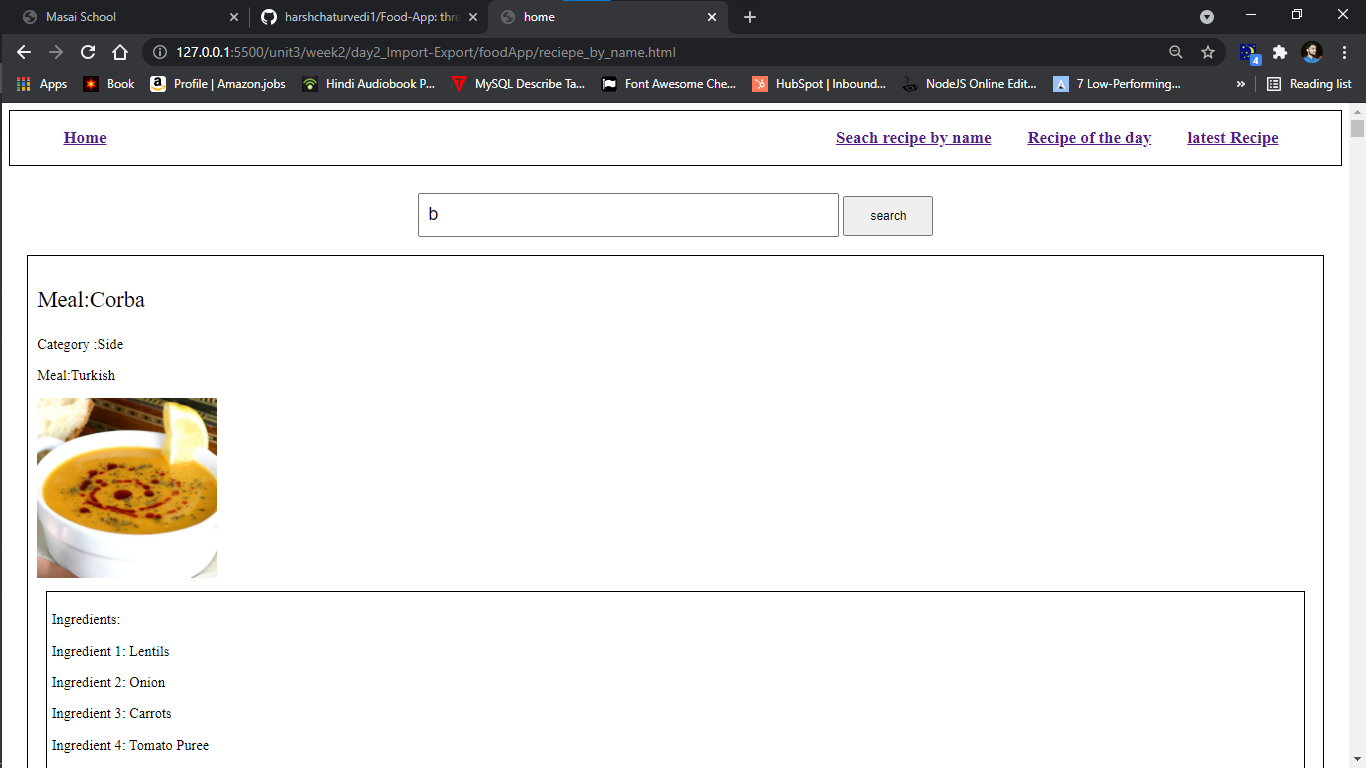
Task: Click the browser forward arrow
Action: click(56, 52)
